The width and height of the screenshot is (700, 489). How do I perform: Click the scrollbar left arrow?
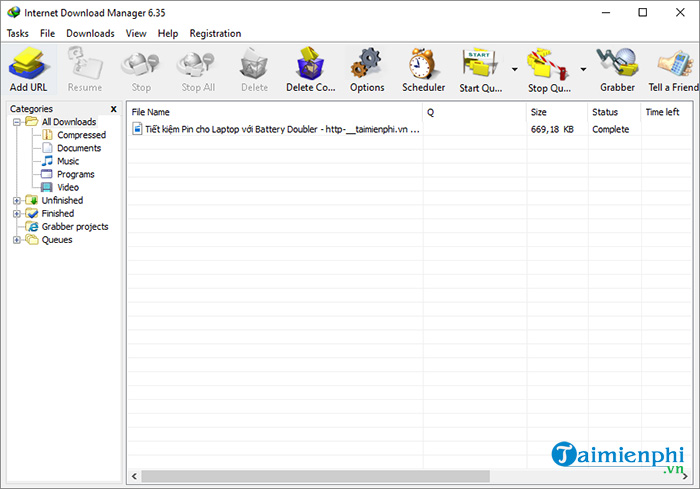[x=134, y=476]
